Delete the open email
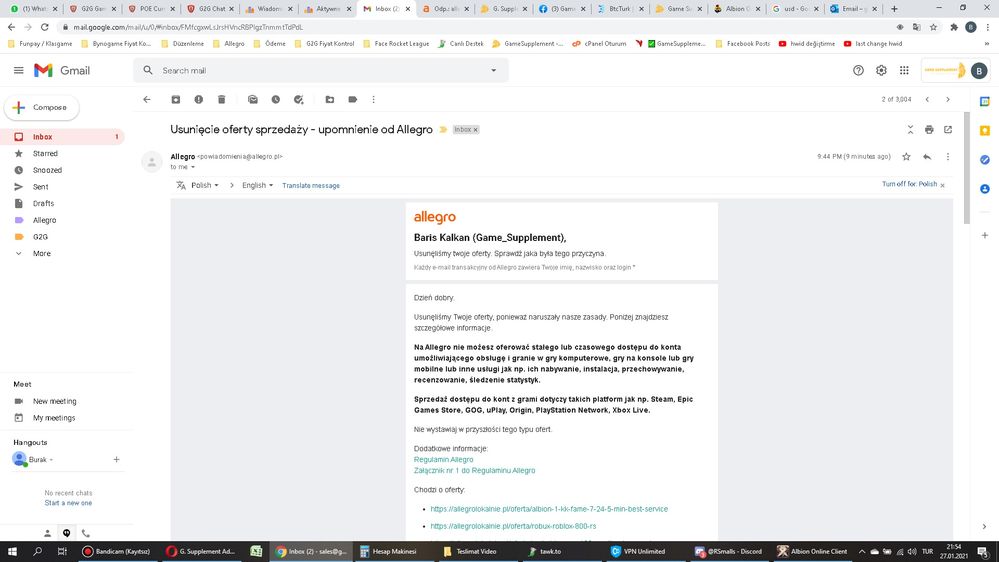Image resolution: width=999 pixels, height=562 pixels. pos(222,99)
